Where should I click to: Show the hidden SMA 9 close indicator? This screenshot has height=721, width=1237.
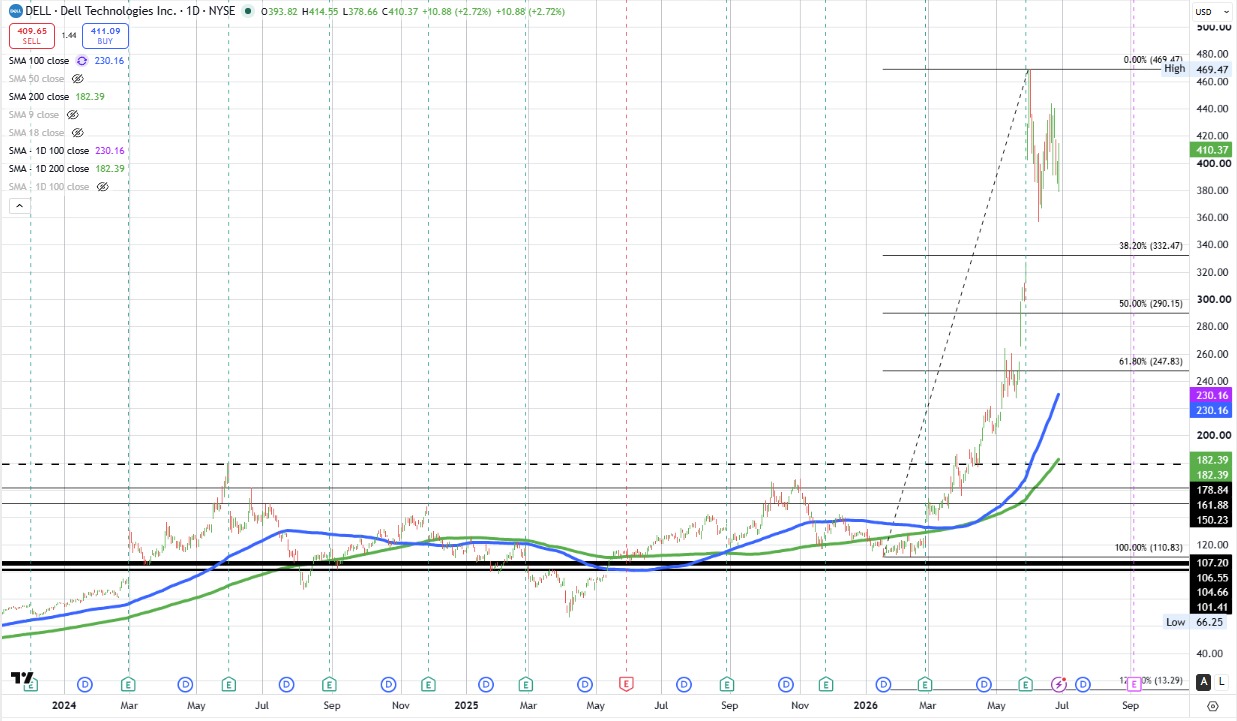pos(71,115)
